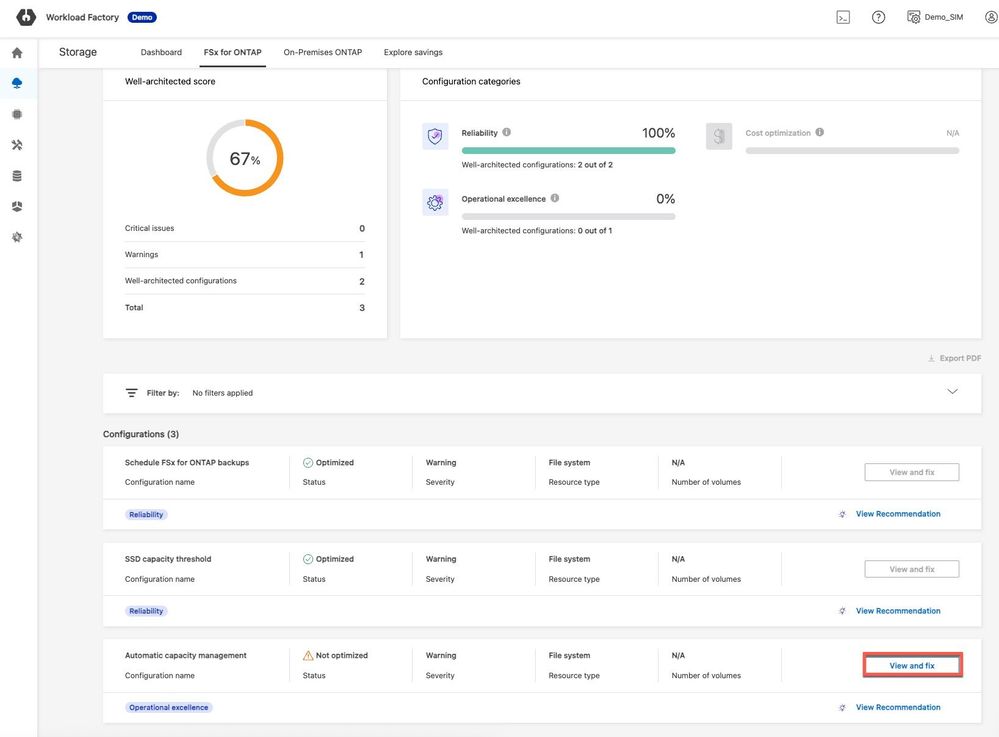Click the cube-shaped sidebar icon
The image size is (999, 737).
point(17,207)
